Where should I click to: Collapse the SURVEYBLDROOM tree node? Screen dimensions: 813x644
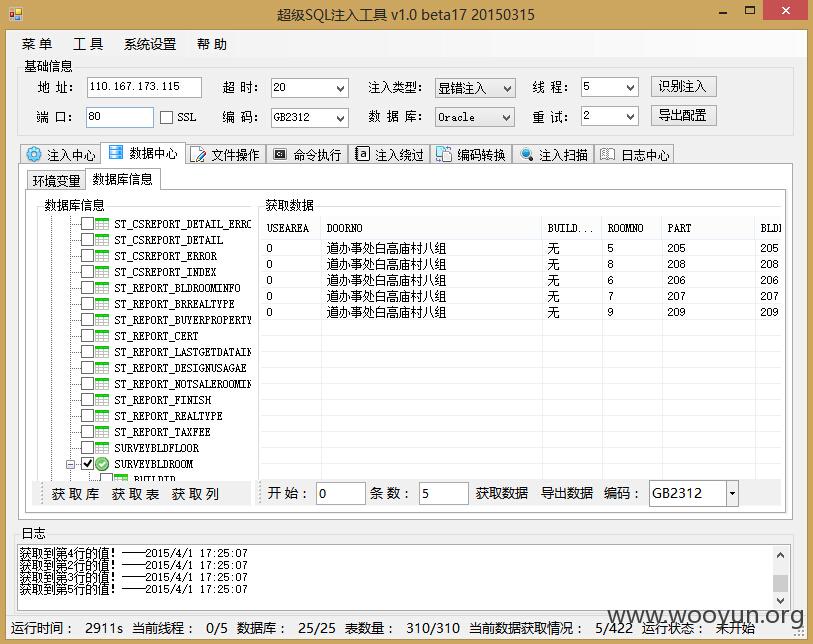[x=71, y=464]
